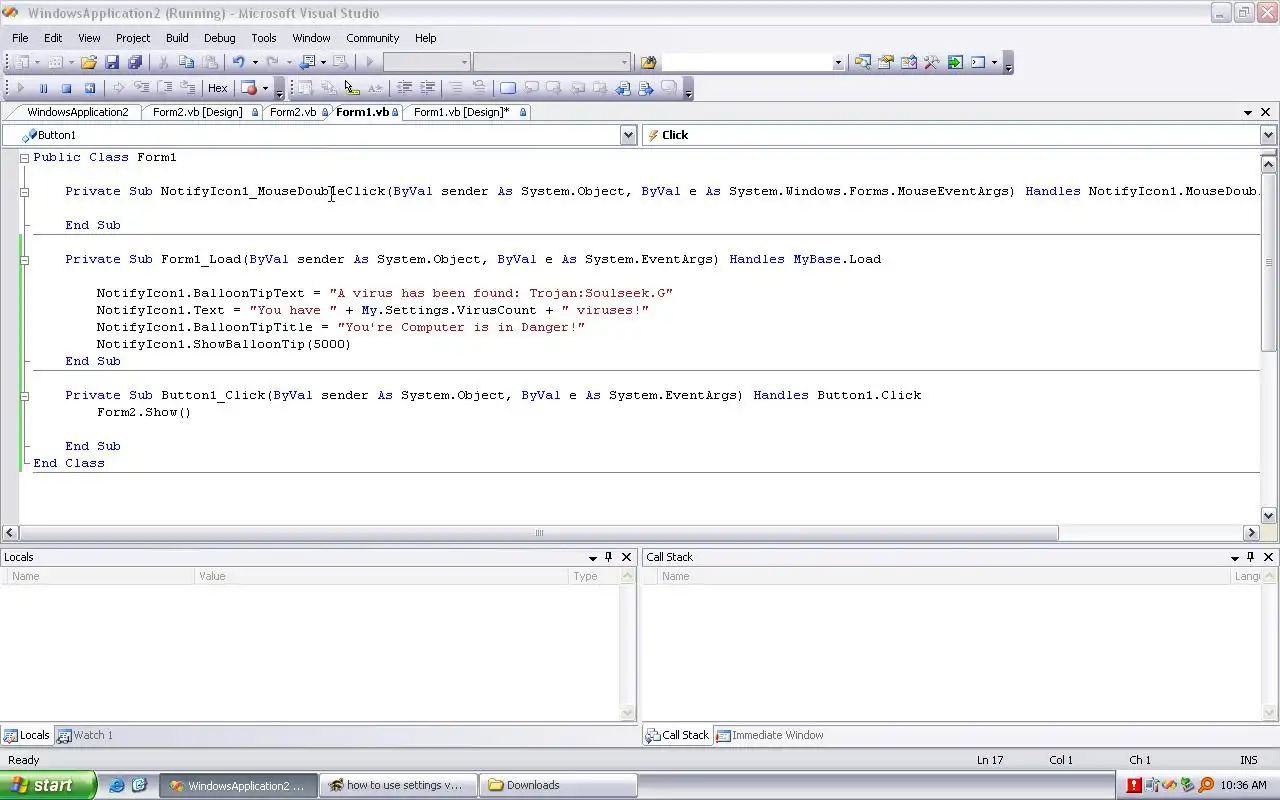Viewport: 1280px width, 800px height.
Task: Click the Copy toolbar icon
Action: pyautogui.click(x=186, y=62)
